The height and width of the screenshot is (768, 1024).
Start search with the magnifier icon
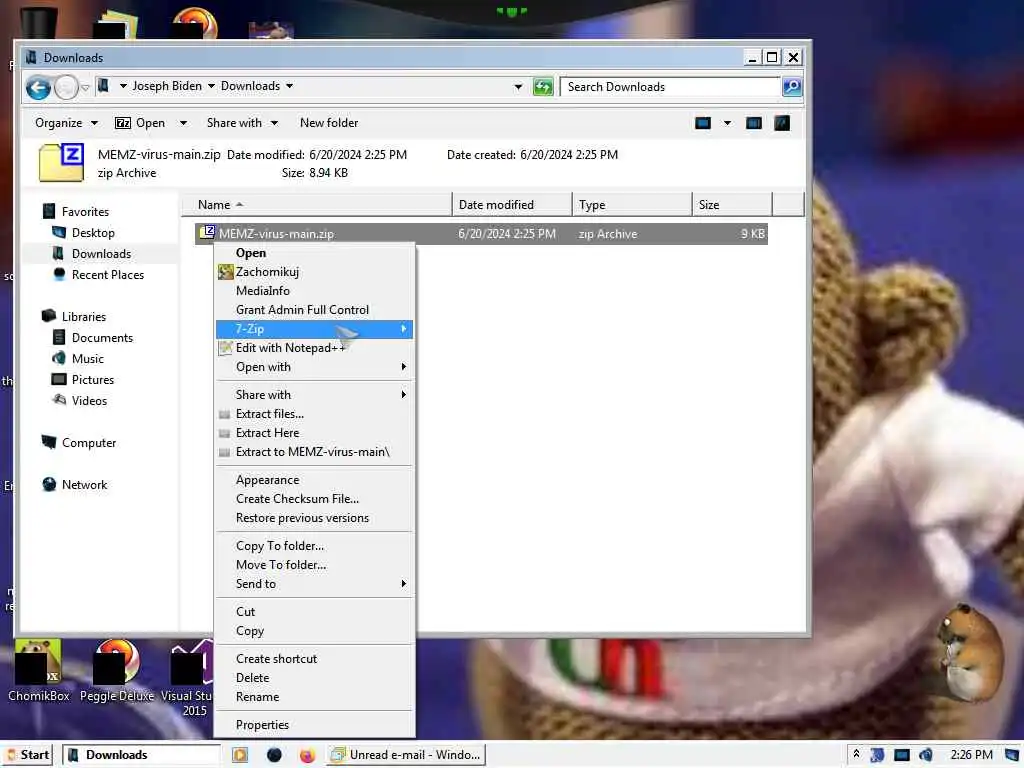pyautogui.click(x=792, y=86)
